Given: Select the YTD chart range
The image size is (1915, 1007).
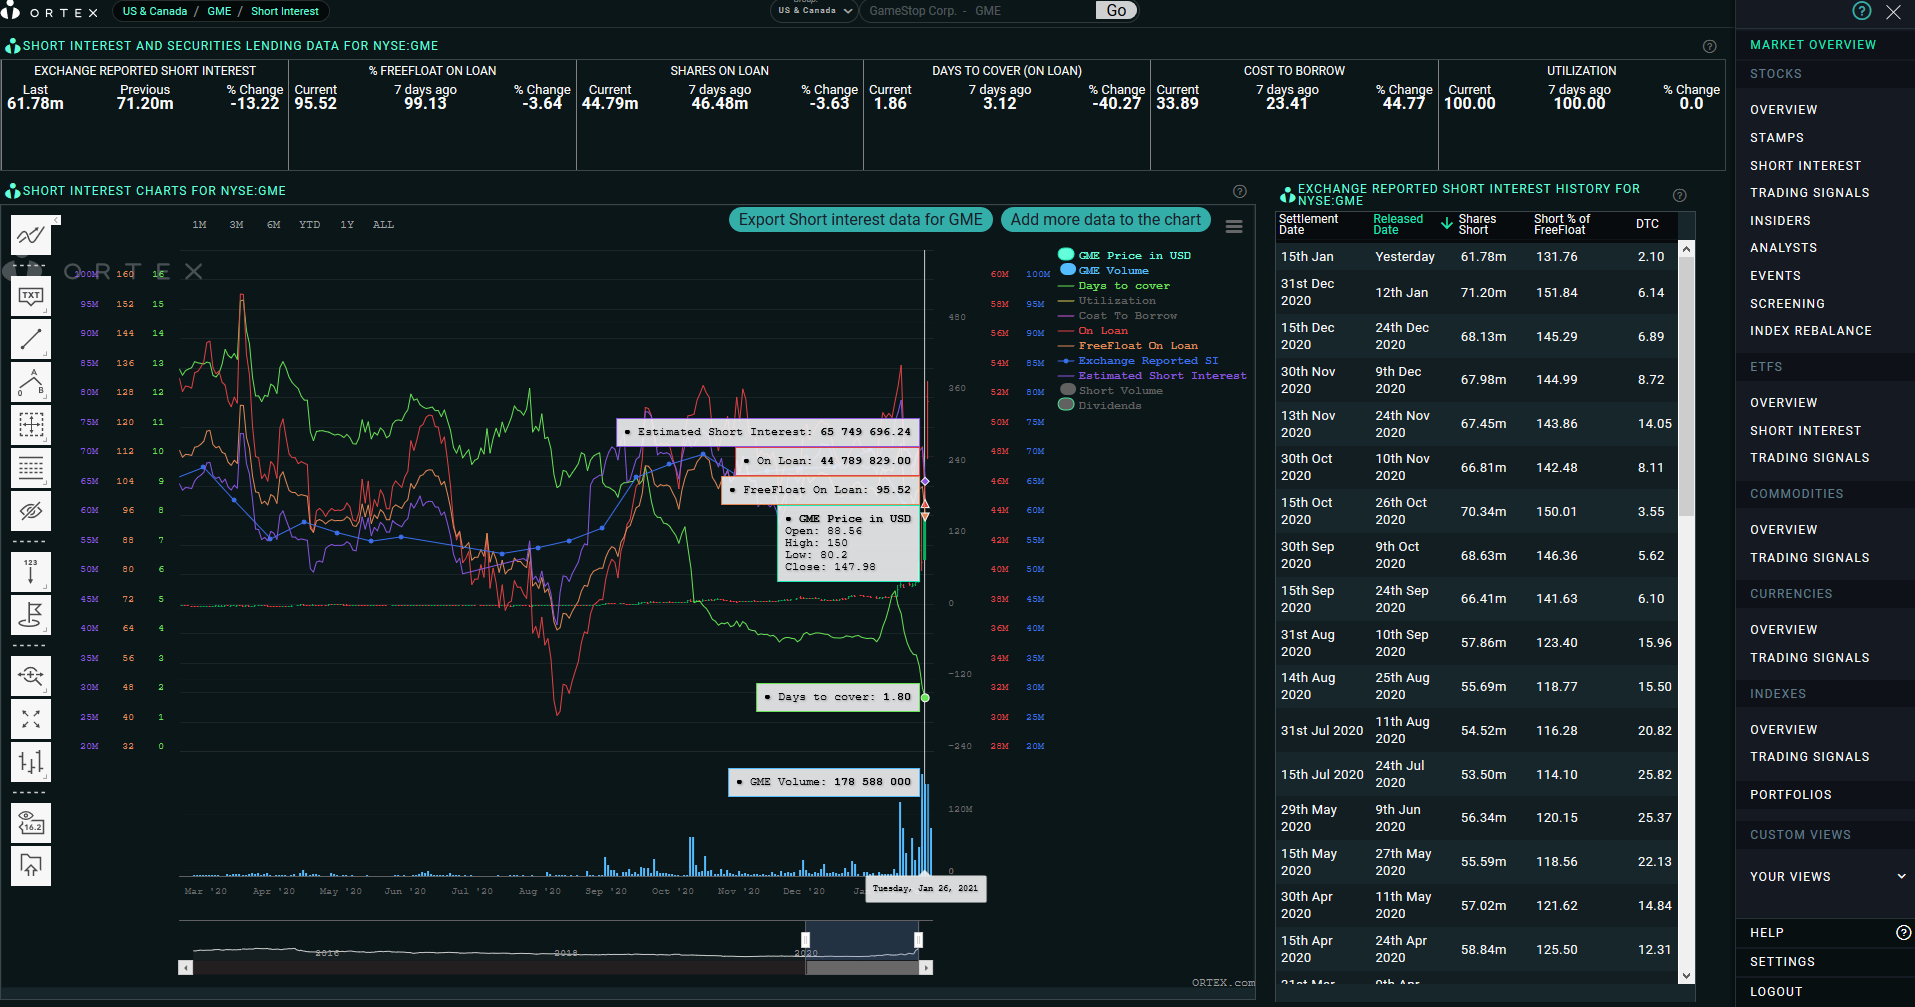Looking at the screenshot, I should tap(310, 225).
